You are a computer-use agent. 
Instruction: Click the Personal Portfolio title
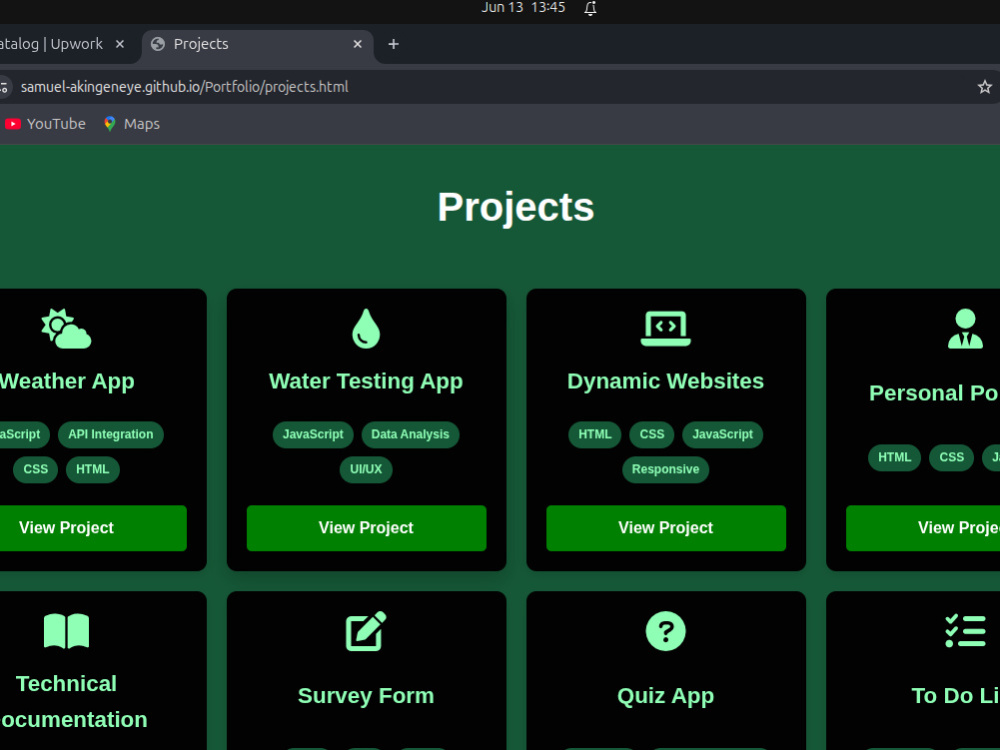tap(934, 393)
